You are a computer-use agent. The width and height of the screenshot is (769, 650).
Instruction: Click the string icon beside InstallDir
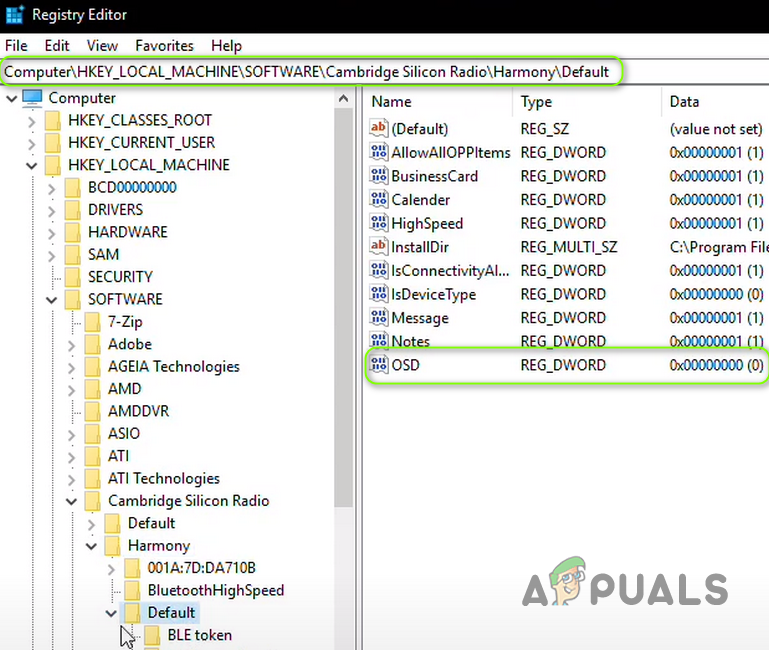tap(379, 246)
